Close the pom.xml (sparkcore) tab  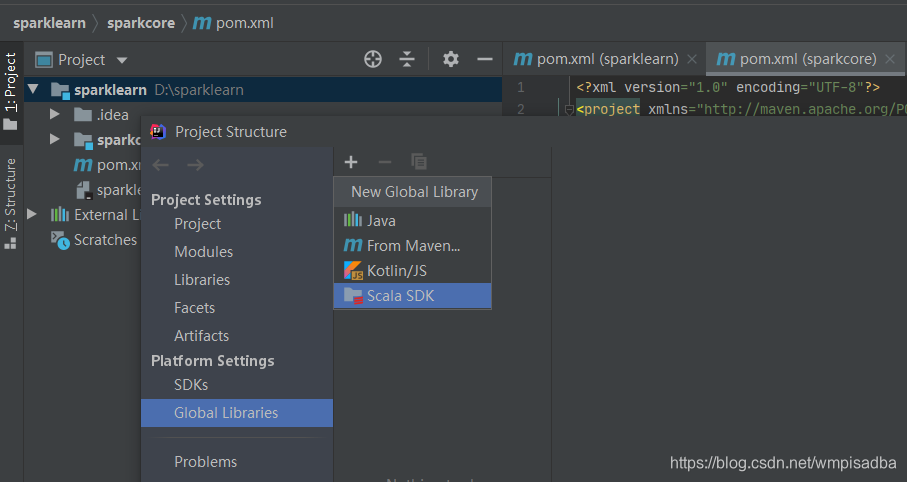pyautogui.click(x=890, y=59)
